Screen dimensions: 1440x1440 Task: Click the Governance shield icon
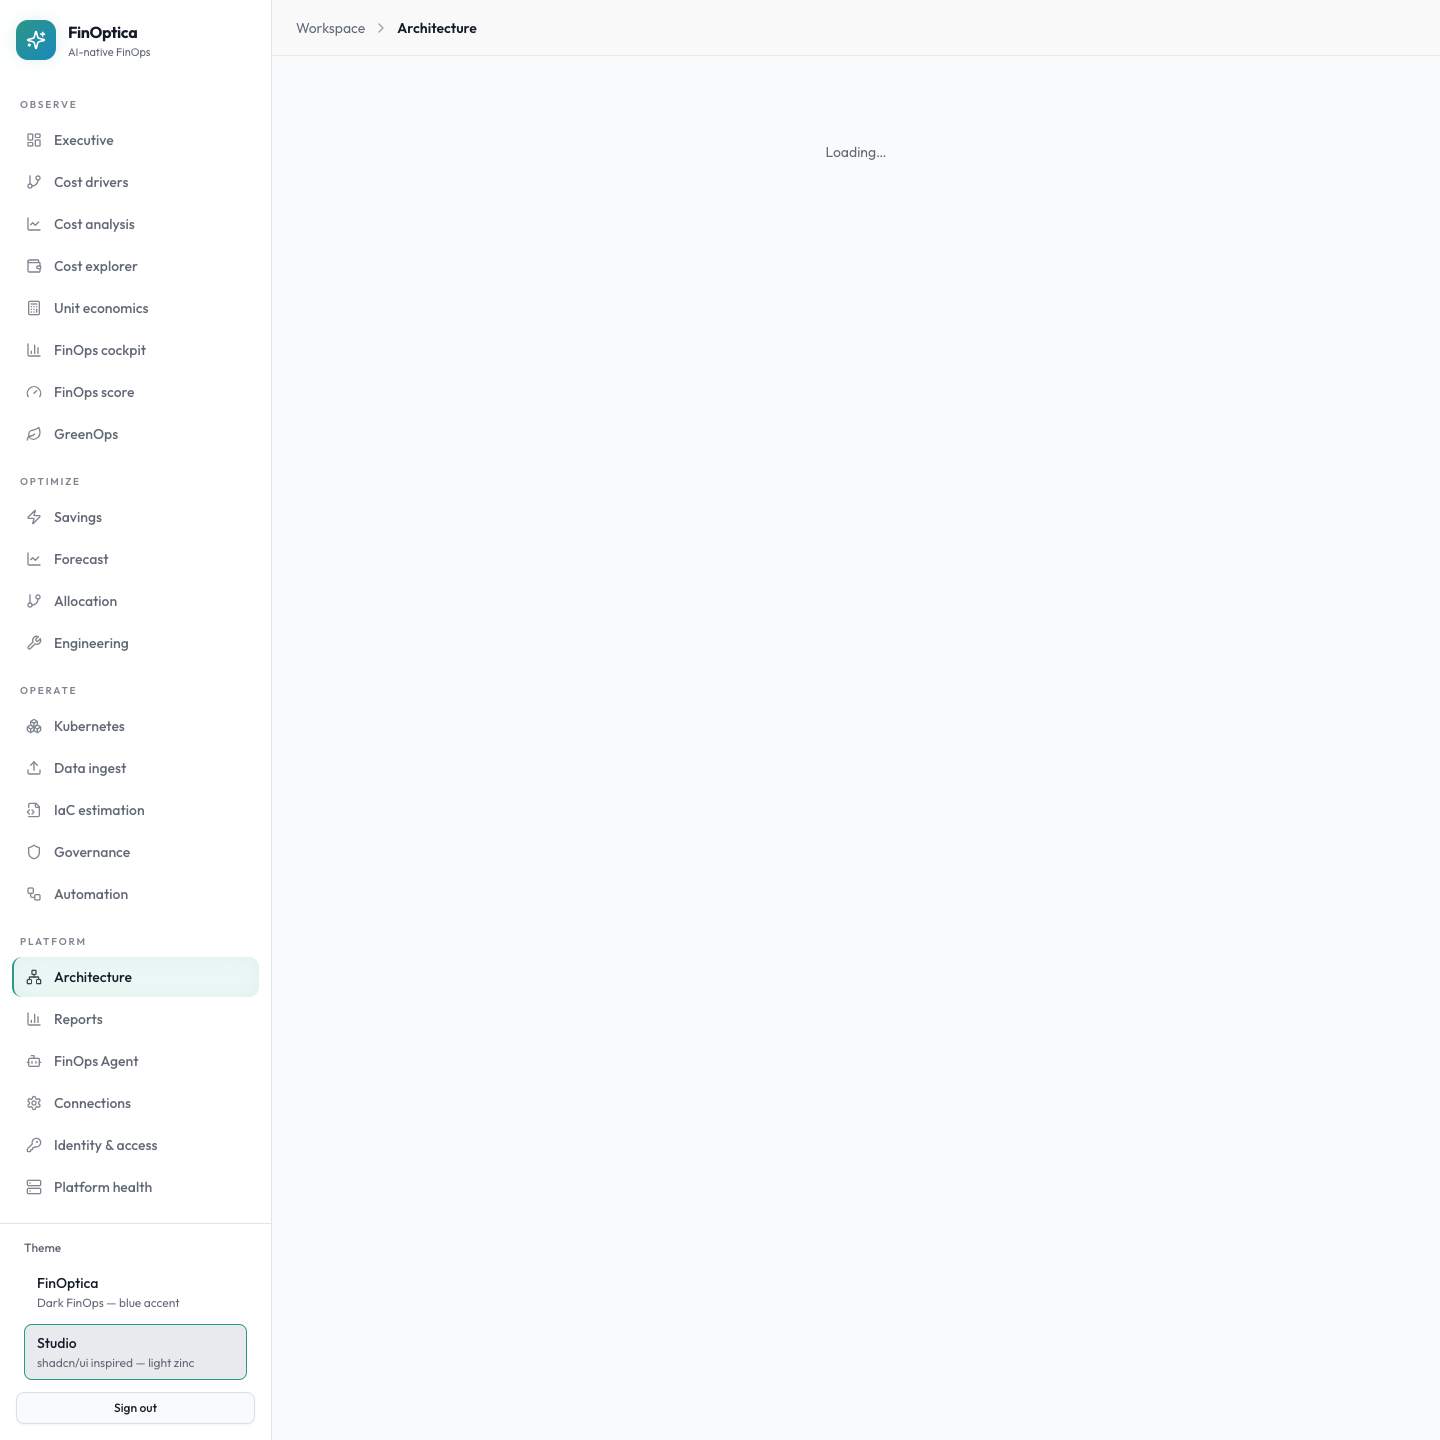coord(34,852)
